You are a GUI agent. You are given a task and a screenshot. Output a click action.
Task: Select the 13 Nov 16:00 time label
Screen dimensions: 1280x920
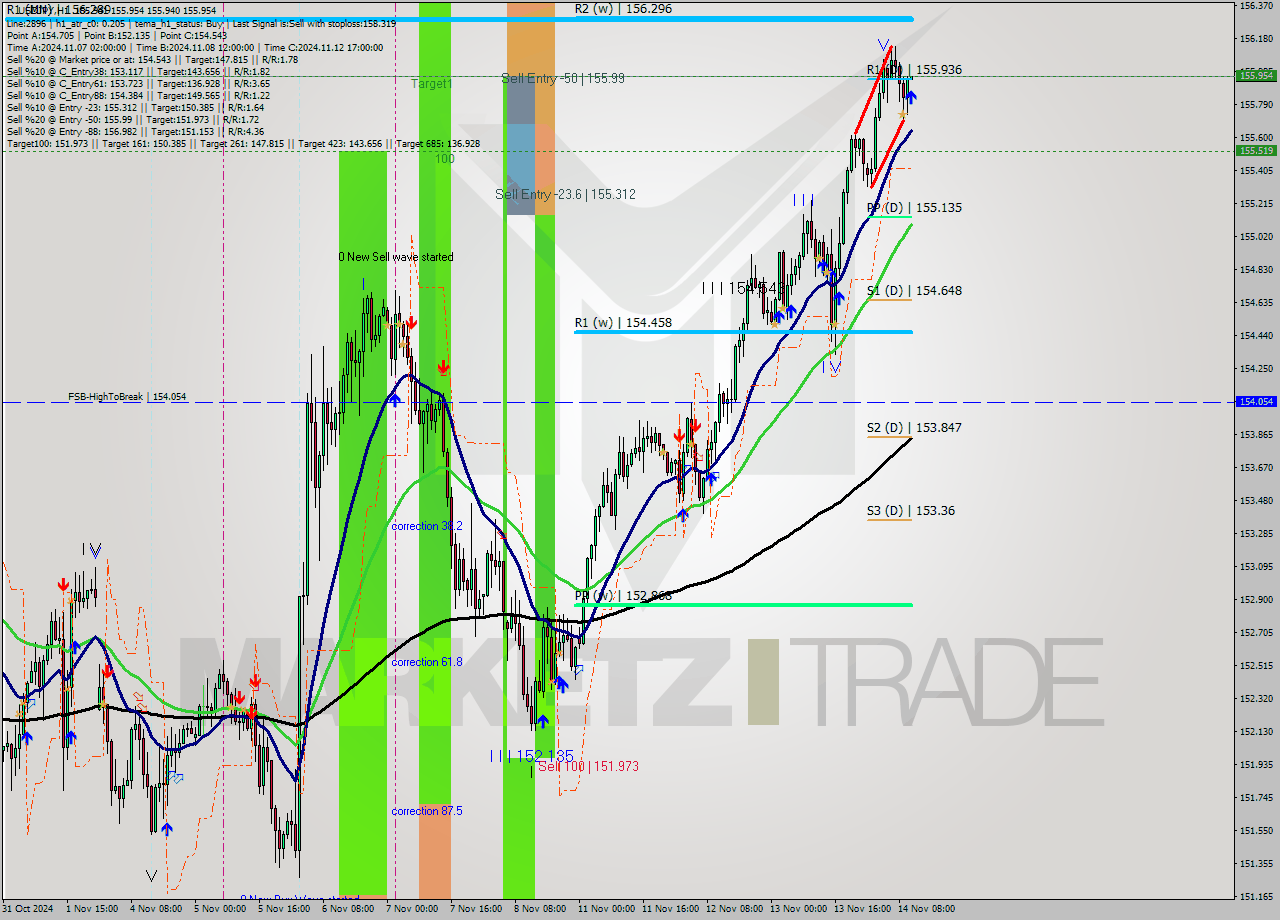862,909
